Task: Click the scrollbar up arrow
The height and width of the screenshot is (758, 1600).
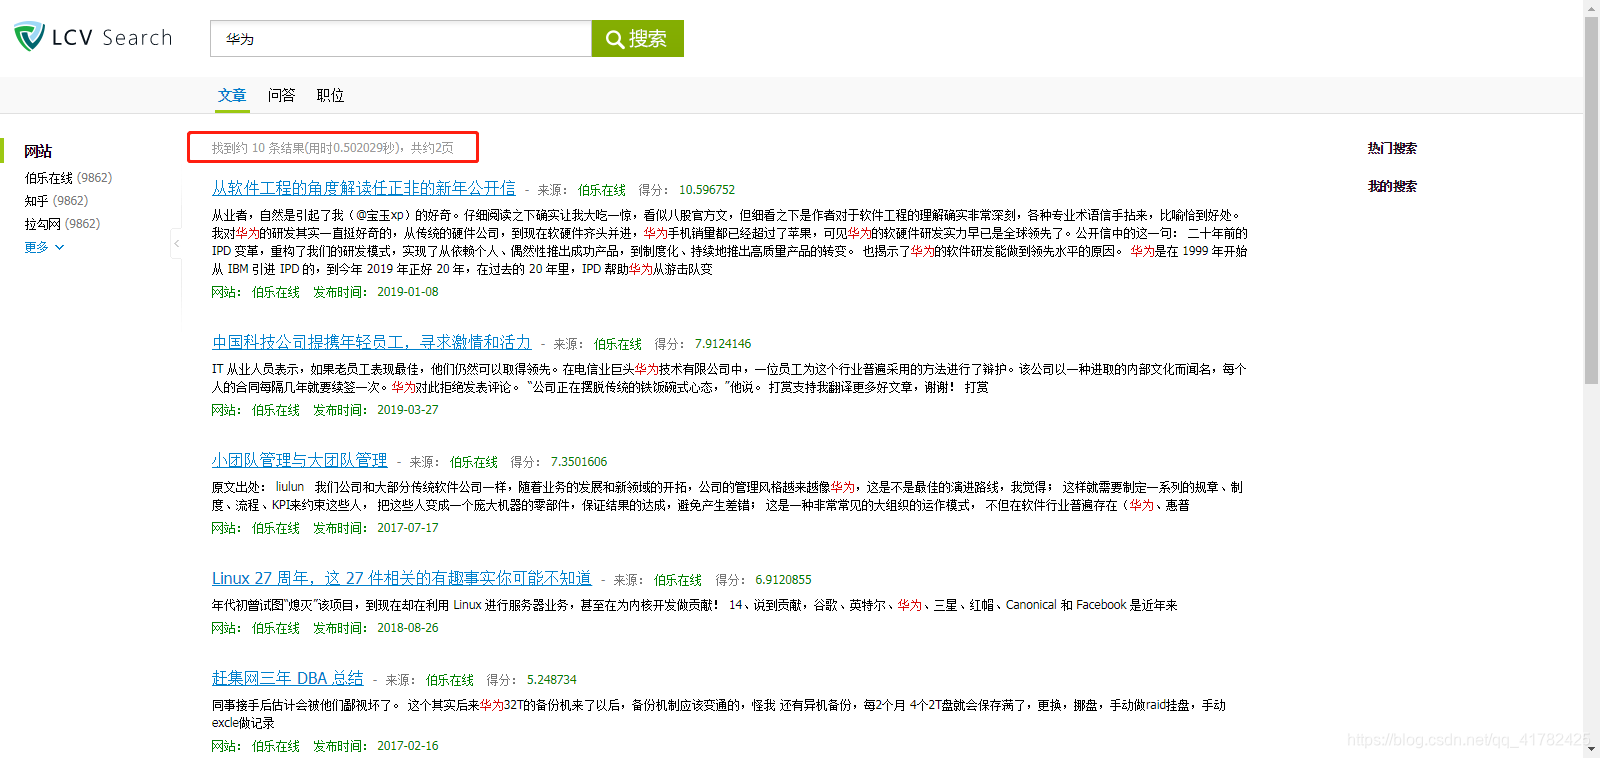Action: [x=1591, y=7]
